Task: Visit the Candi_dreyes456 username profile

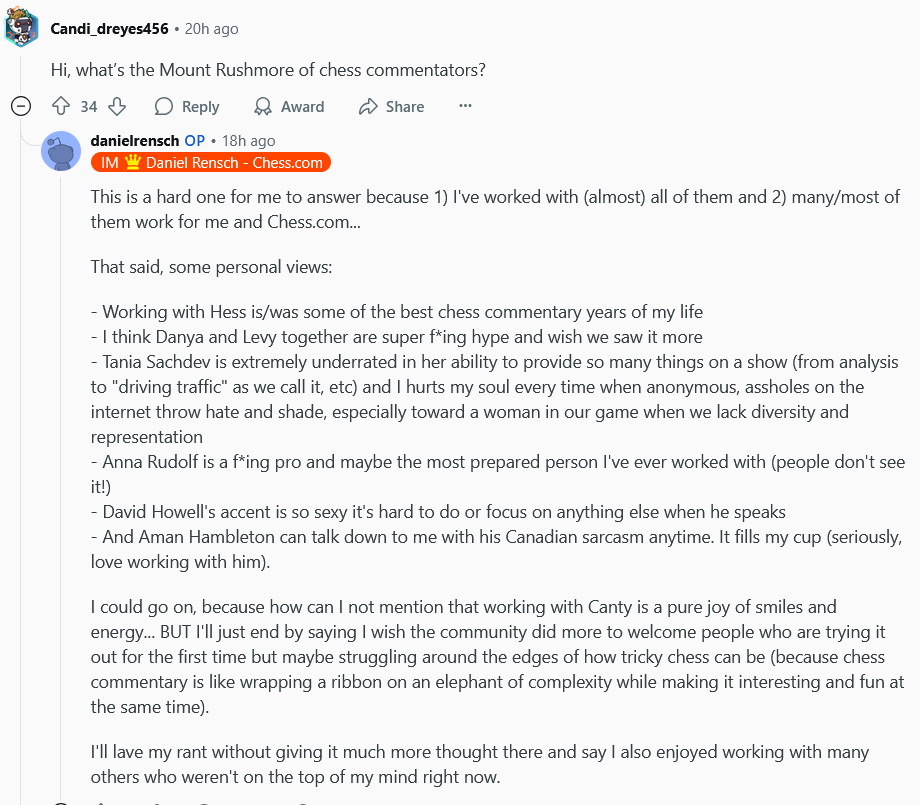Action: [109, 29]
